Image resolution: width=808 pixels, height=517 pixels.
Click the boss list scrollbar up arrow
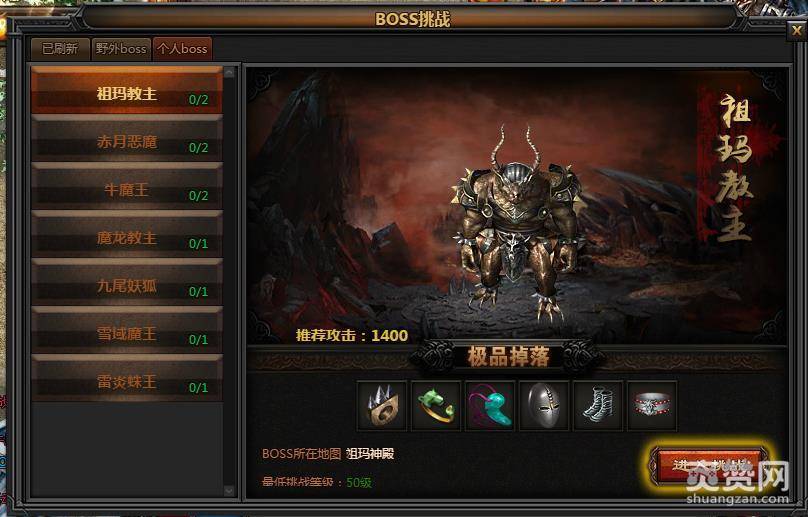[230, 72]
